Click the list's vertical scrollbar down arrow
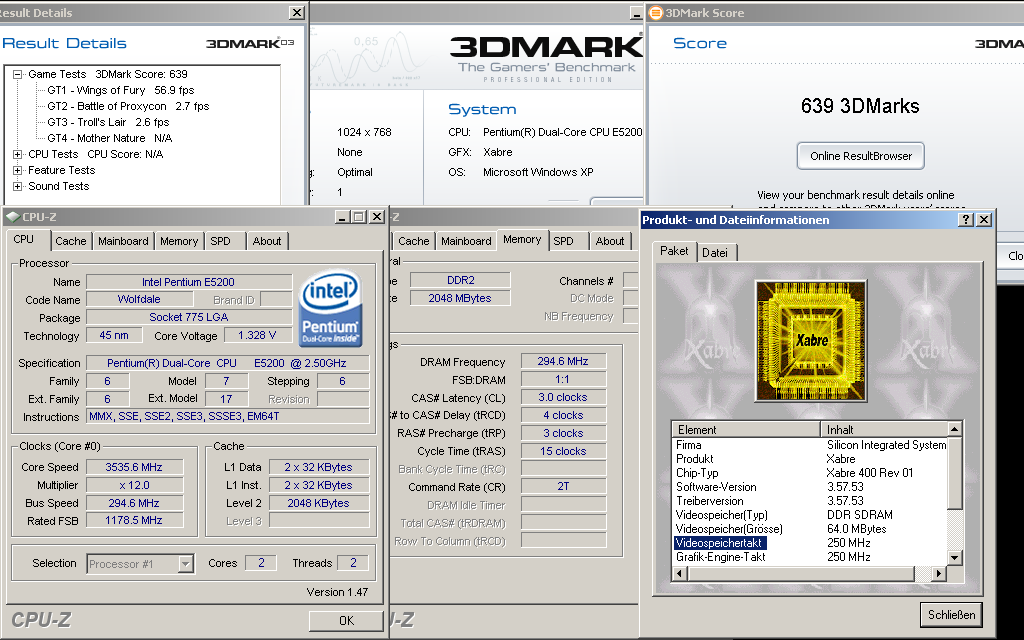Screen dimensions: 1024x640 (x=955, y=558)
